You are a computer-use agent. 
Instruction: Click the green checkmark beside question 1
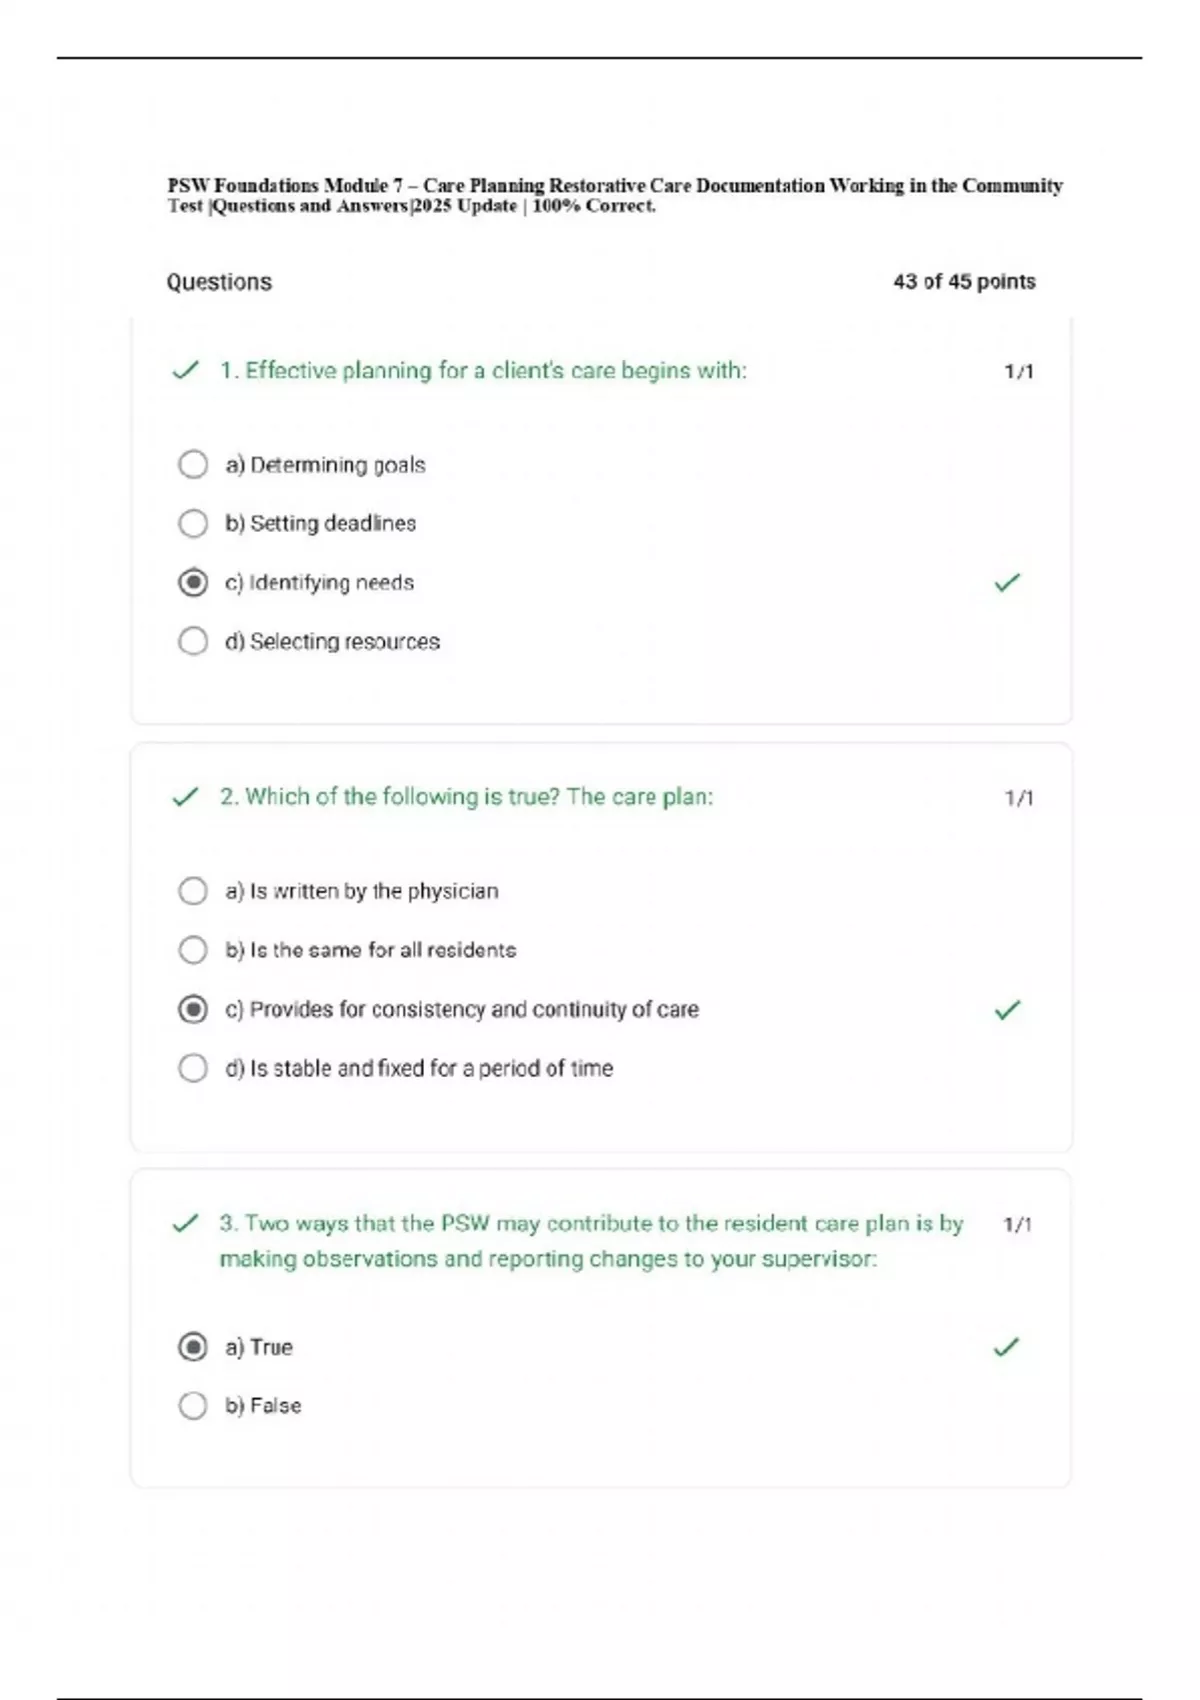(185, 371)
